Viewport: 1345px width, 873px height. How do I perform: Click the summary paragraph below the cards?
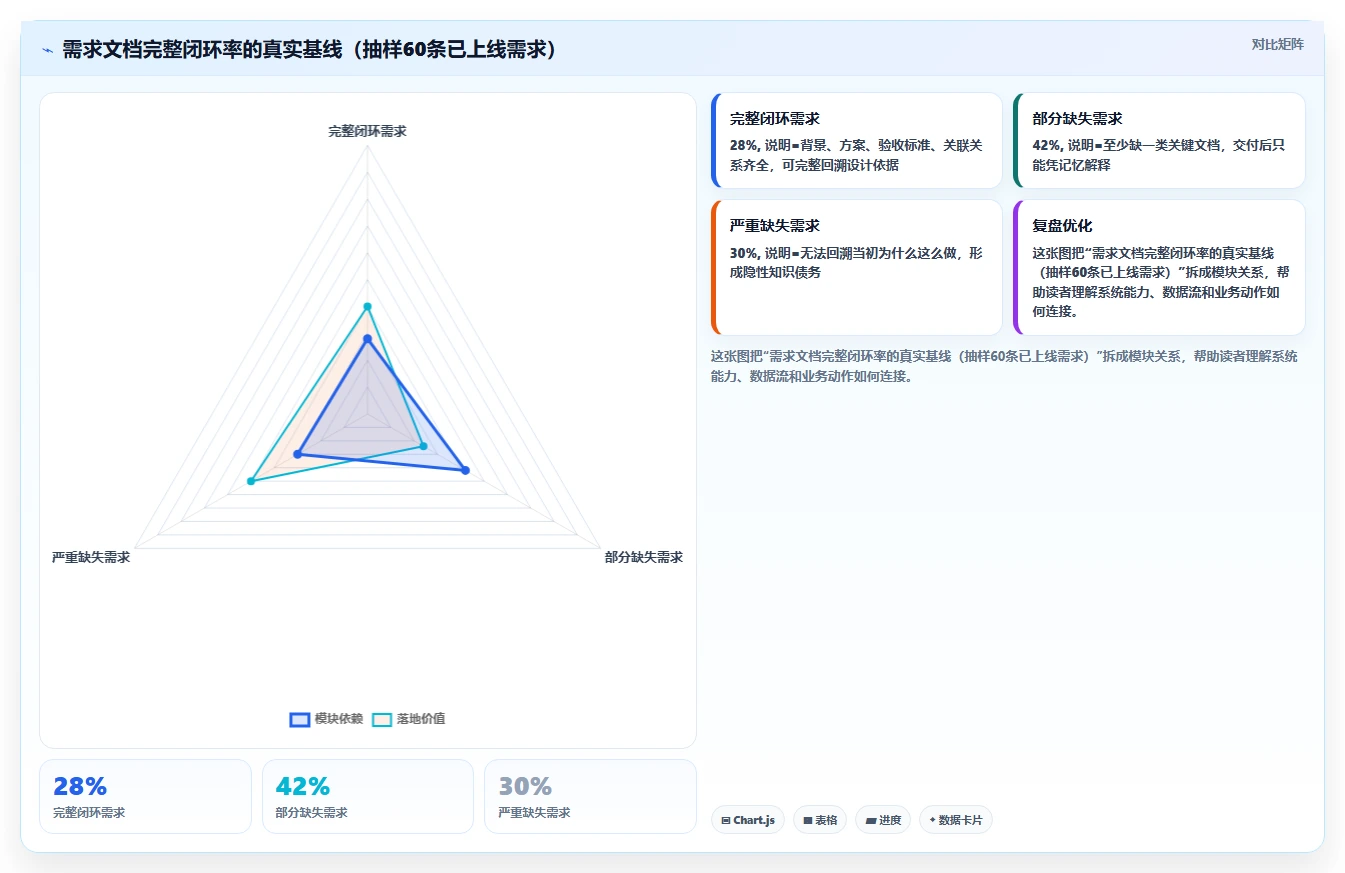[1005, 366]
